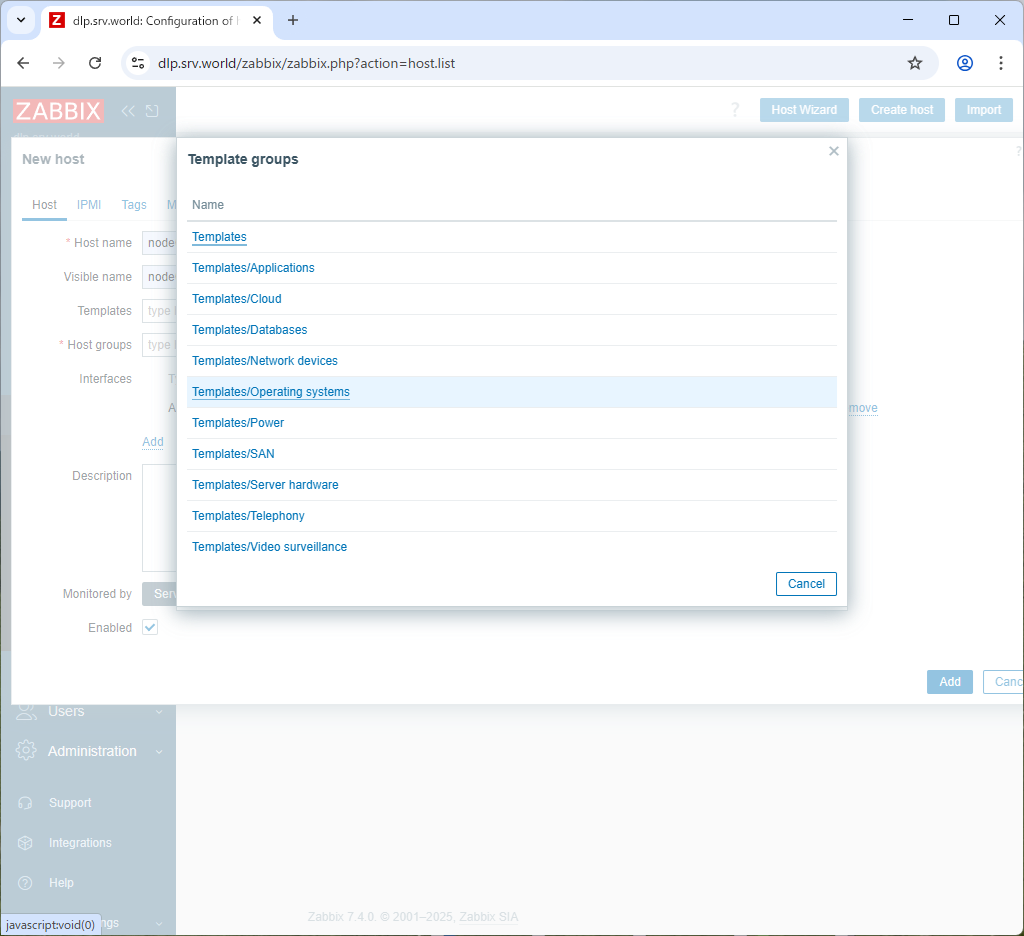Viewport: 1024px width, 936px height.
Task: Open Integrations via the cube icon
Action: click(x=23, y=843)
